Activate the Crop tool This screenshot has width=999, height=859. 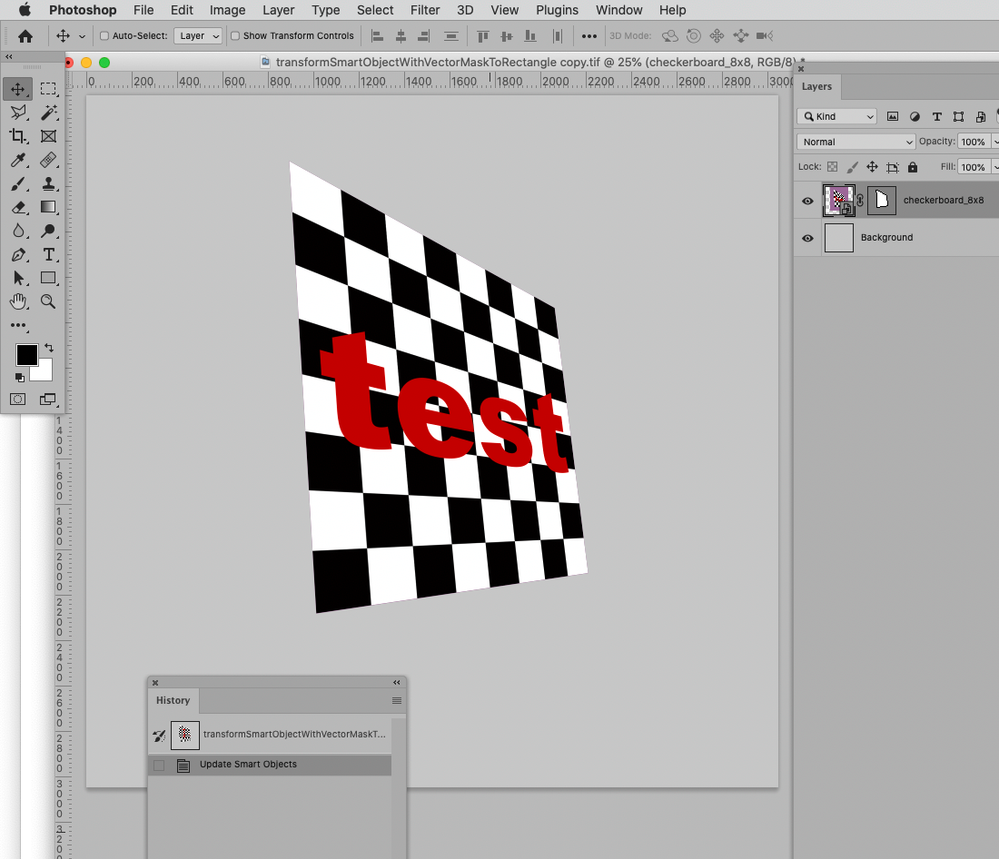18,136
